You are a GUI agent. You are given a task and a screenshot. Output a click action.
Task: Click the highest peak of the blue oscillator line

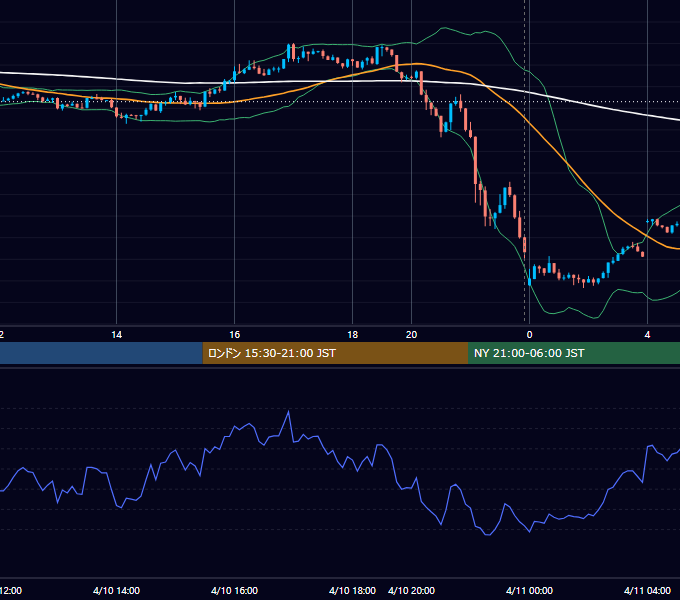point(288,412)
